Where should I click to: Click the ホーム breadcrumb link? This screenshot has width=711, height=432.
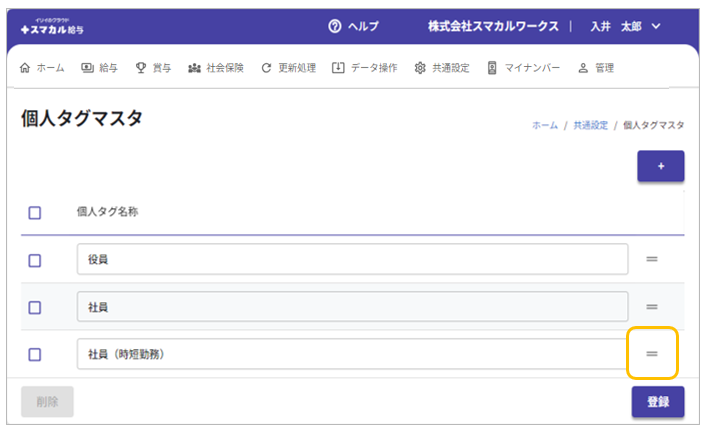pyautogui.click(x=544, y=125)
